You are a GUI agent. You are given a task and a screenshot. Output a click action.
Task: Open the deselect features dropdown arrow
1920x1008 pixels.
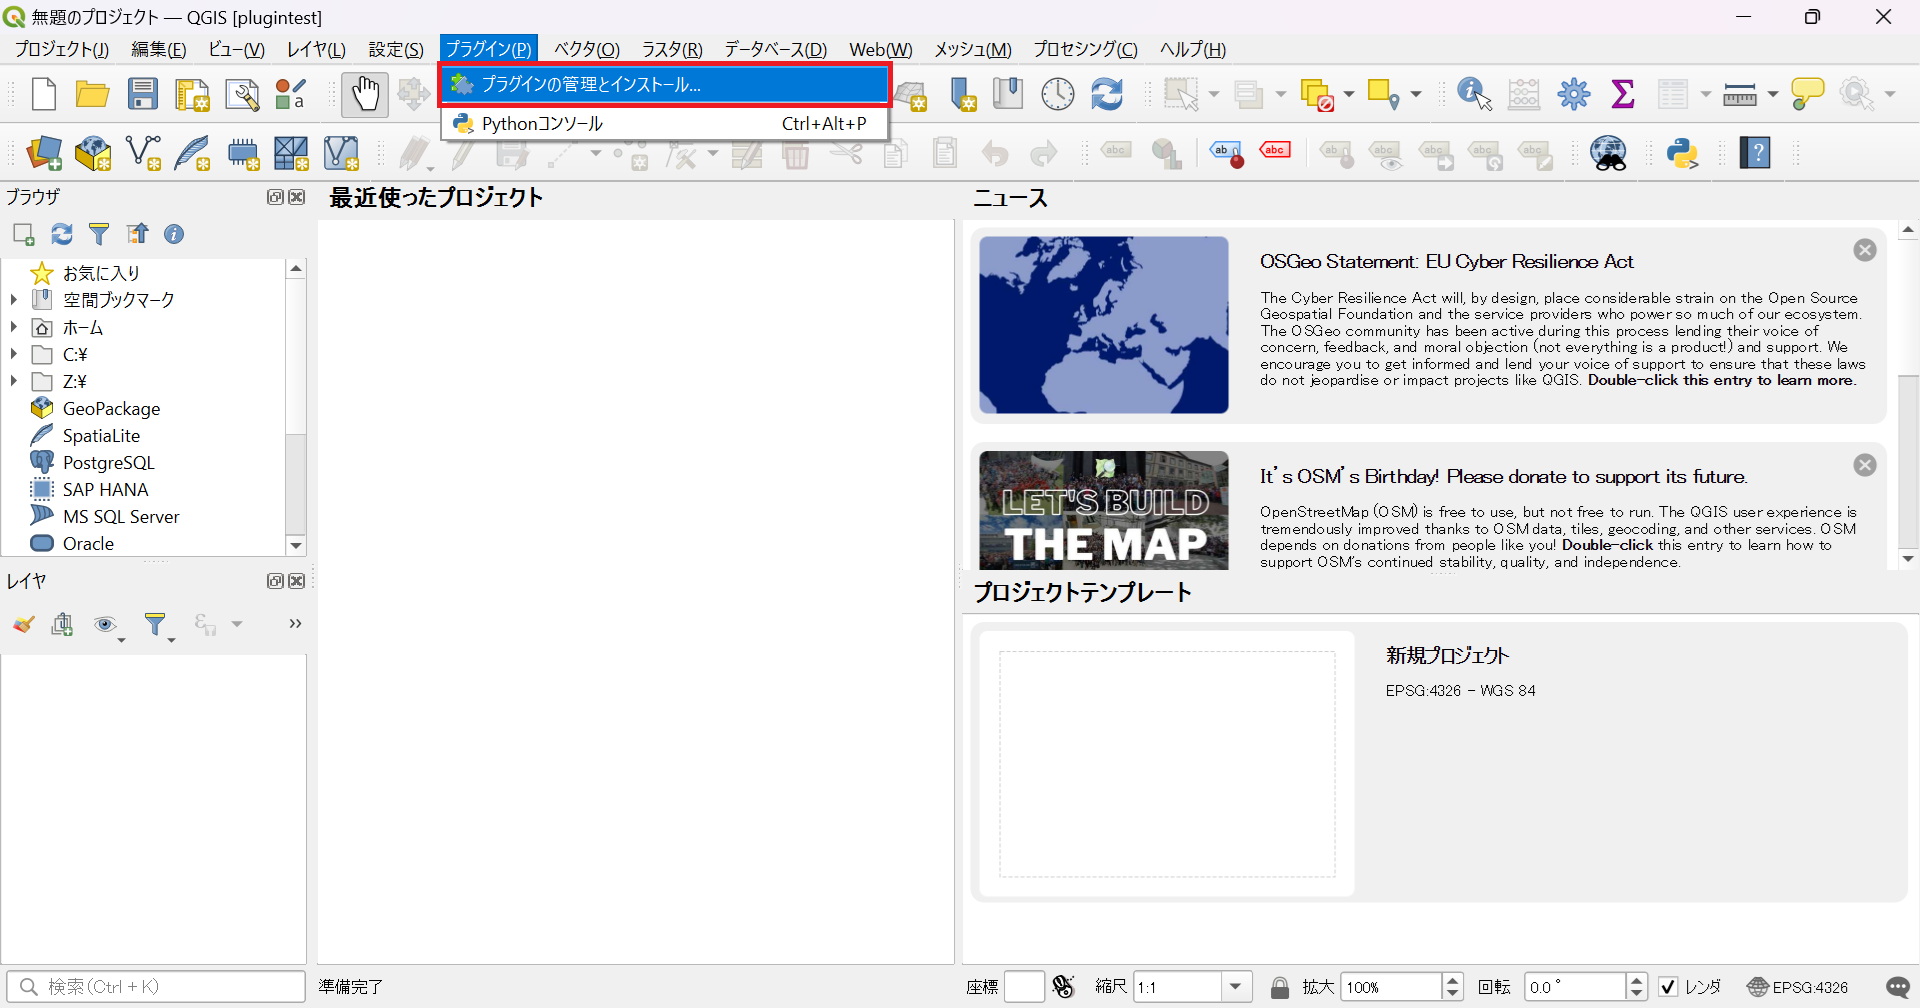(x=1349, y=94)
